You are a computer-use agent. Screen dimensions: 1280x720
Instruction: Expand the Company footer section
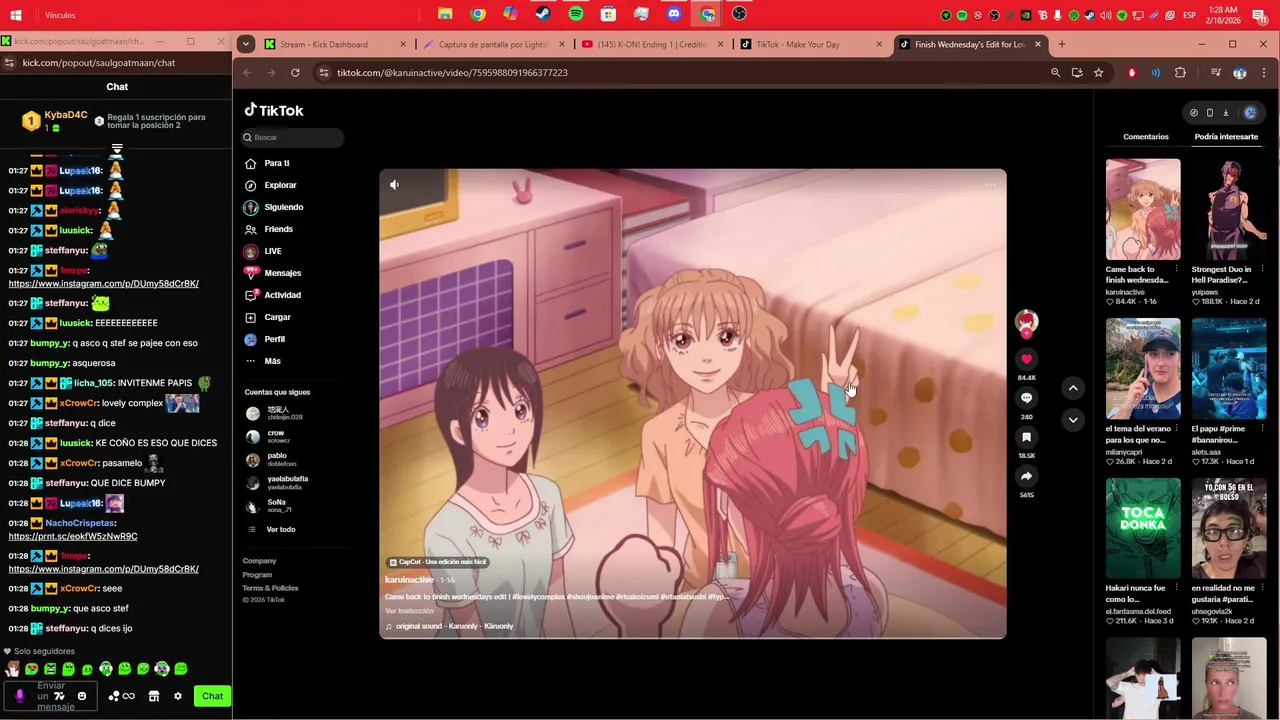(x=259, y=561)
